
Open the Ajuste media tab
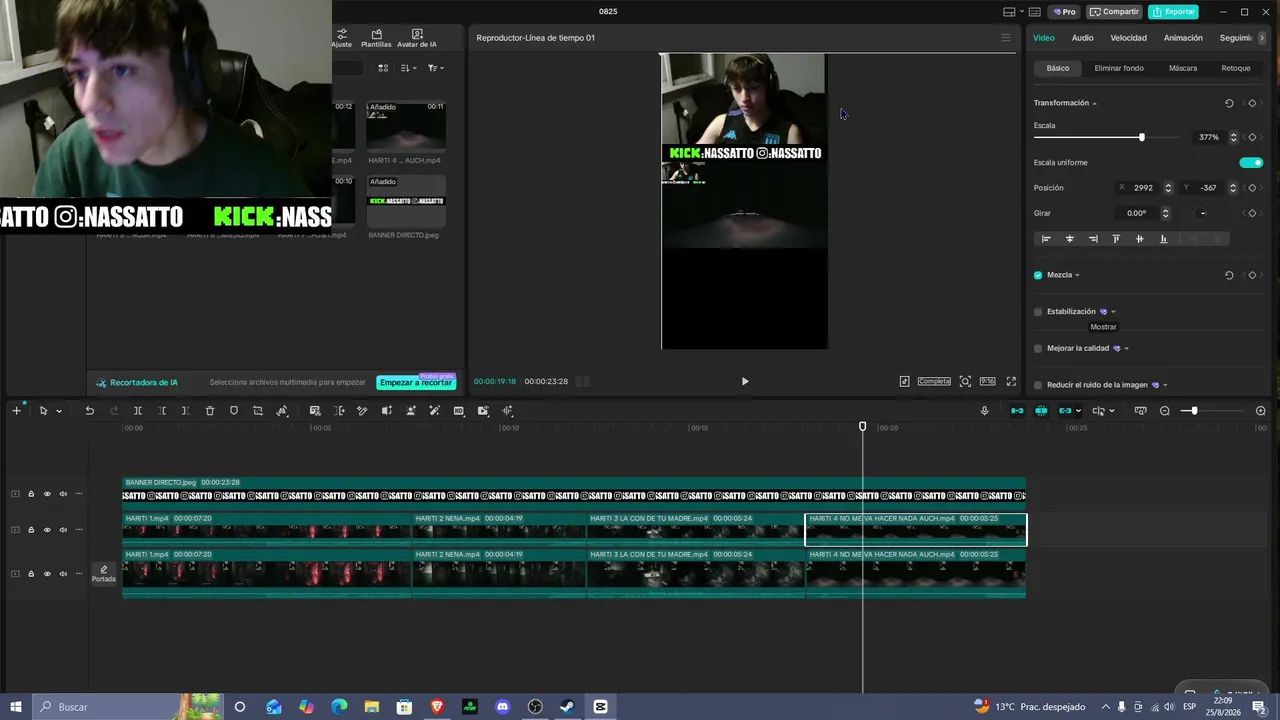tap(342, 38)
